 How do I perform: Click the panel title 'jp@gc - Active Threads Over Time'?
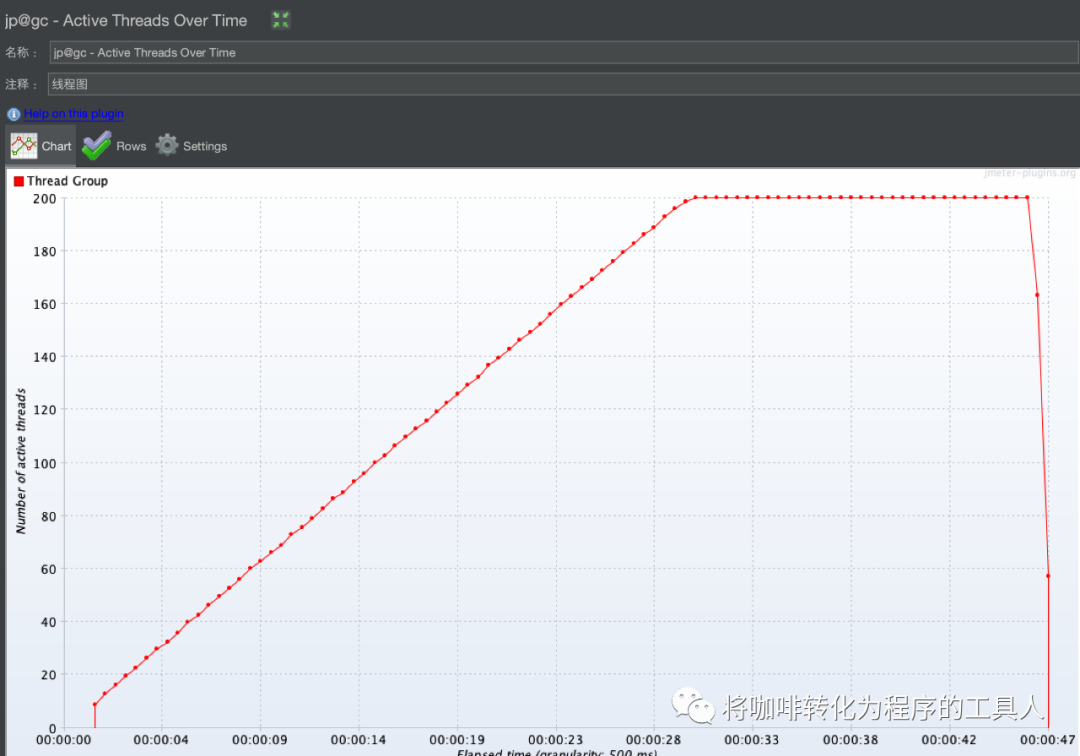click(x=126, y=21)
